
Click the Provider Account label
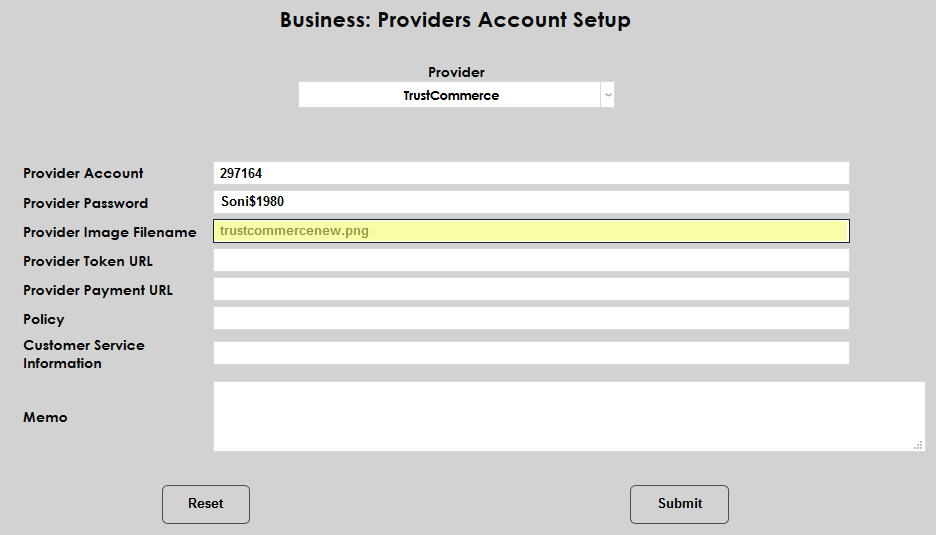tap(83, 173)
